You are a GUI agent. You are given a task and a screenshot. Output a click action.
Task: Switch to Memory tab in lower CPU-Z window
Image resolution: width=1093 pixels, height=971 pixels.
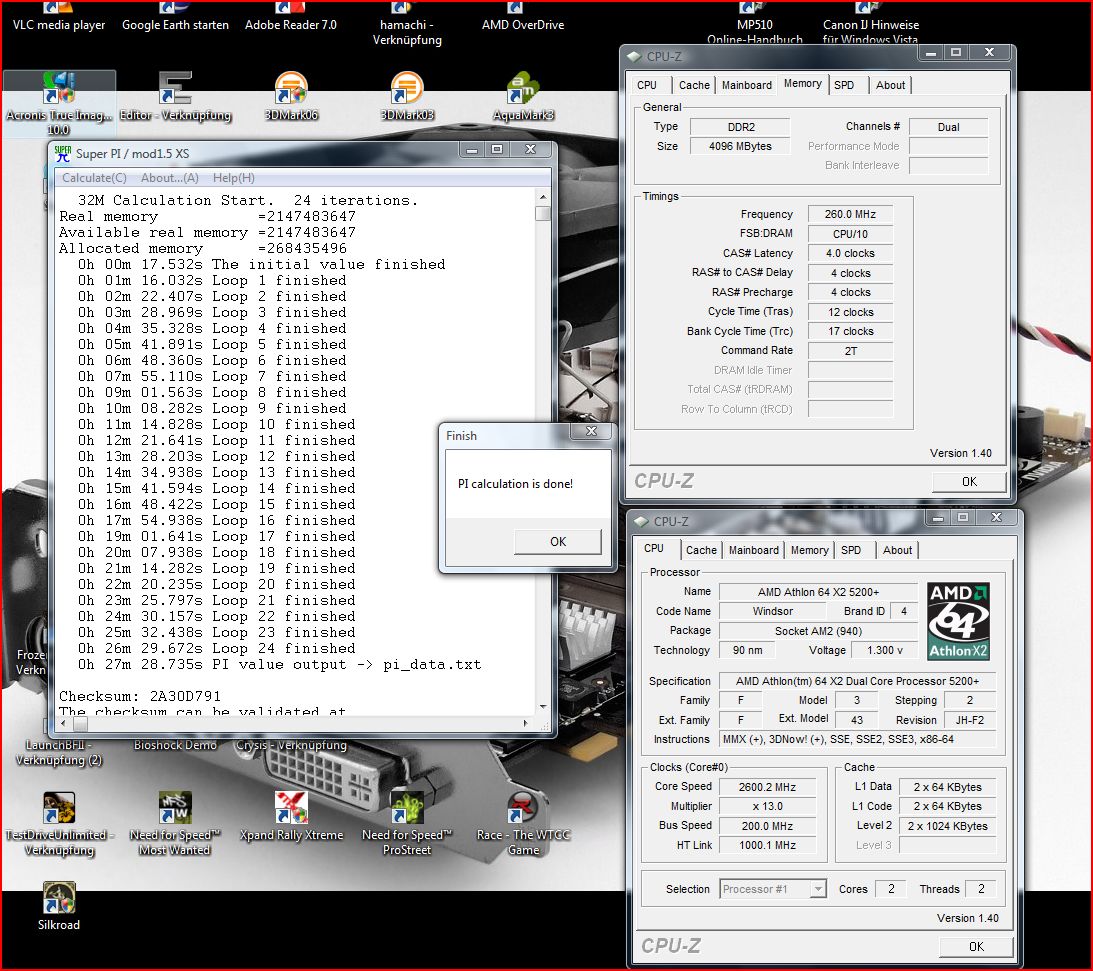[x=809, y=550]
